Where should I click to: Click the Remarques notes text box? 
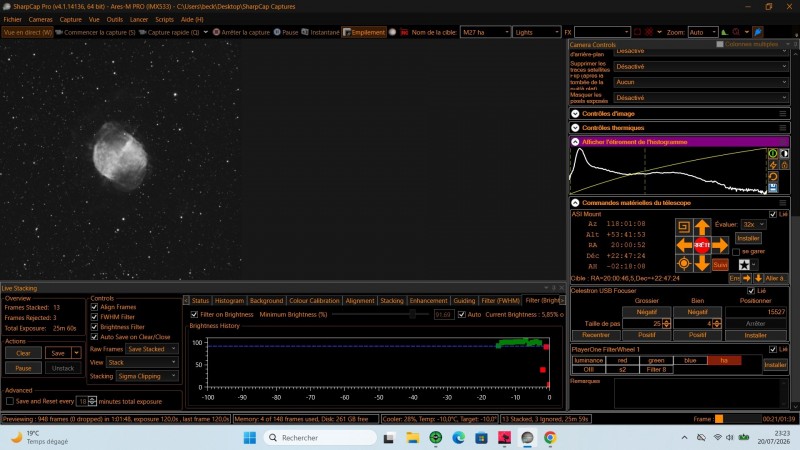pyautogui.click(x=698, y=393)
